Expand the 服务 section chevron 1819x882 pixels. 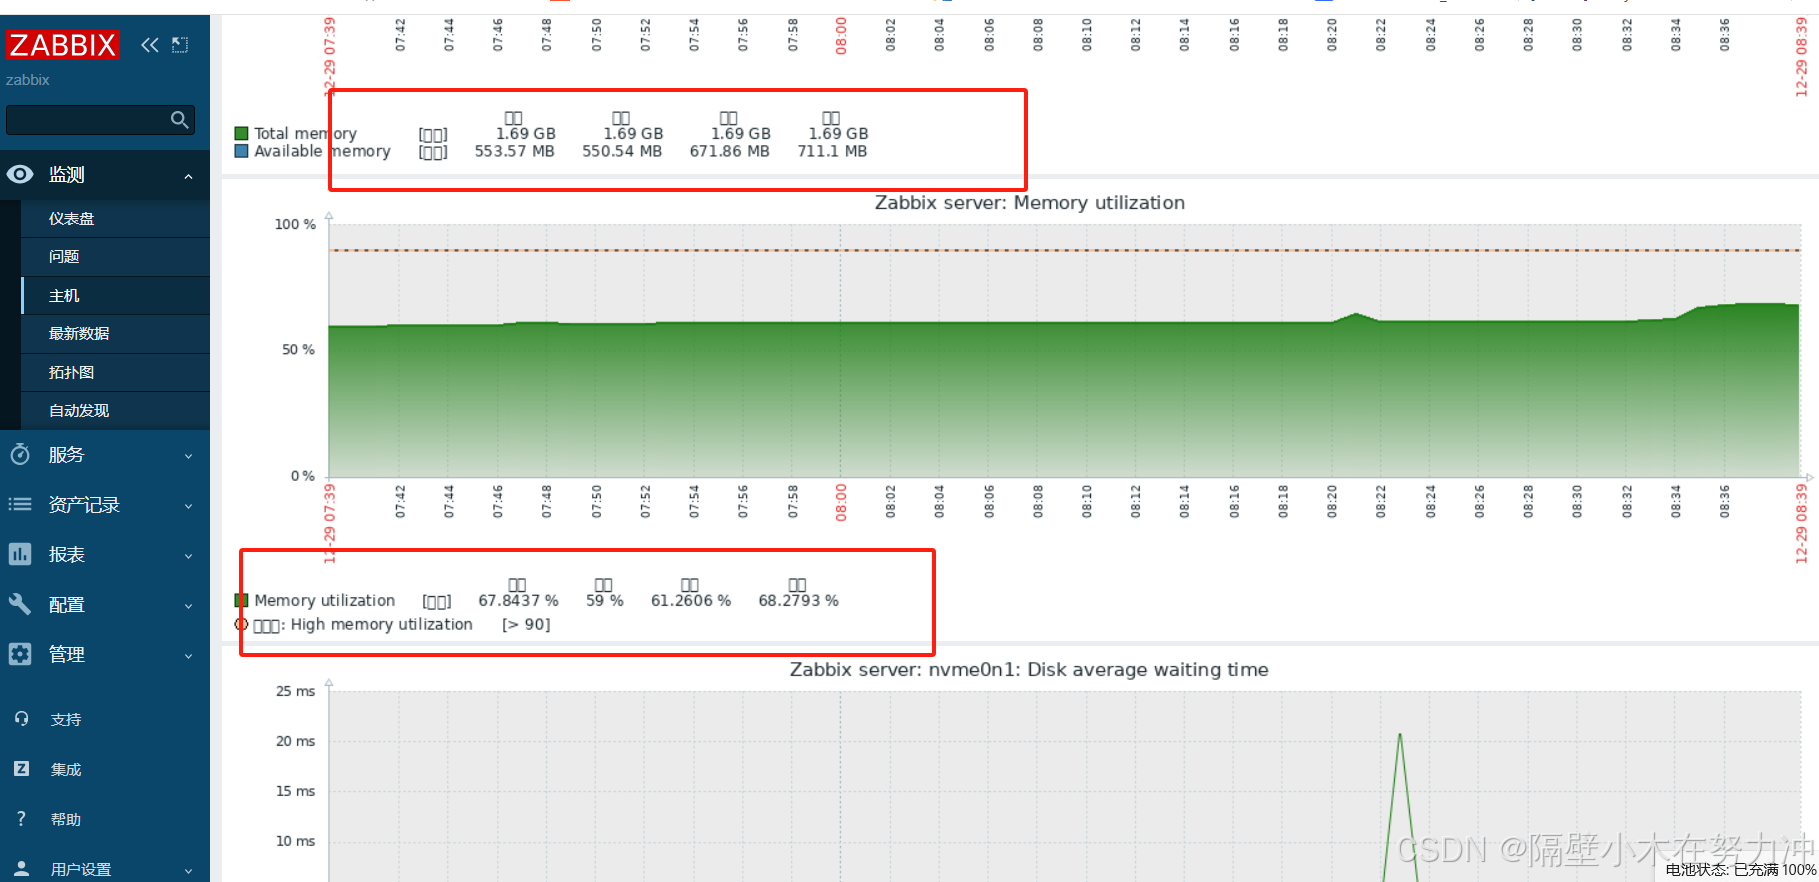(188, 456)
